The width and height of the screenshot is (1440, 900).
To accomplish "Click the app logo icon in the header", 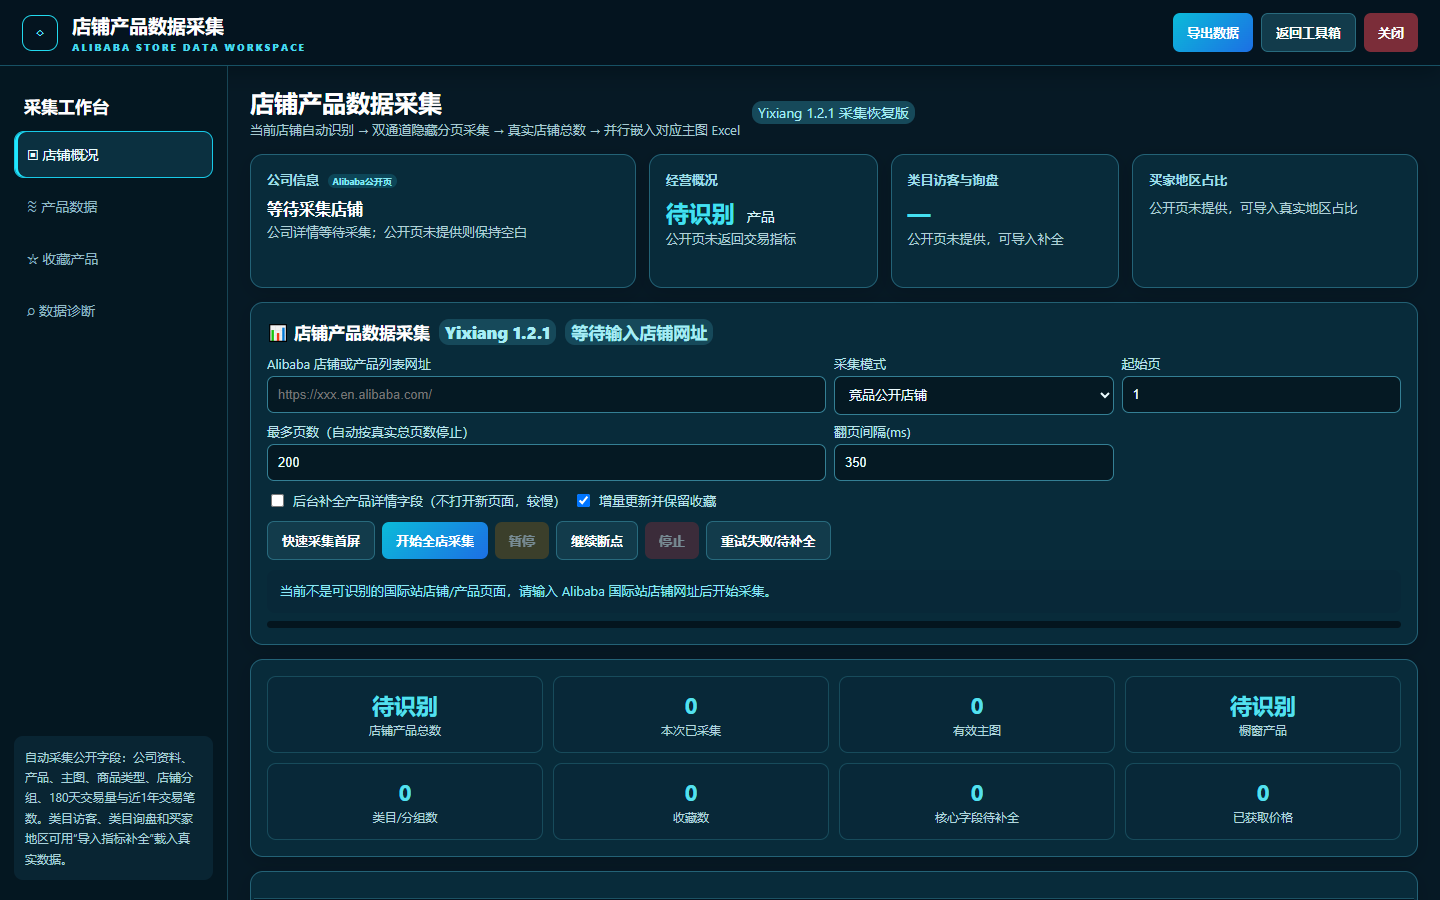I will pyautogui.click(x=40, y=33).
